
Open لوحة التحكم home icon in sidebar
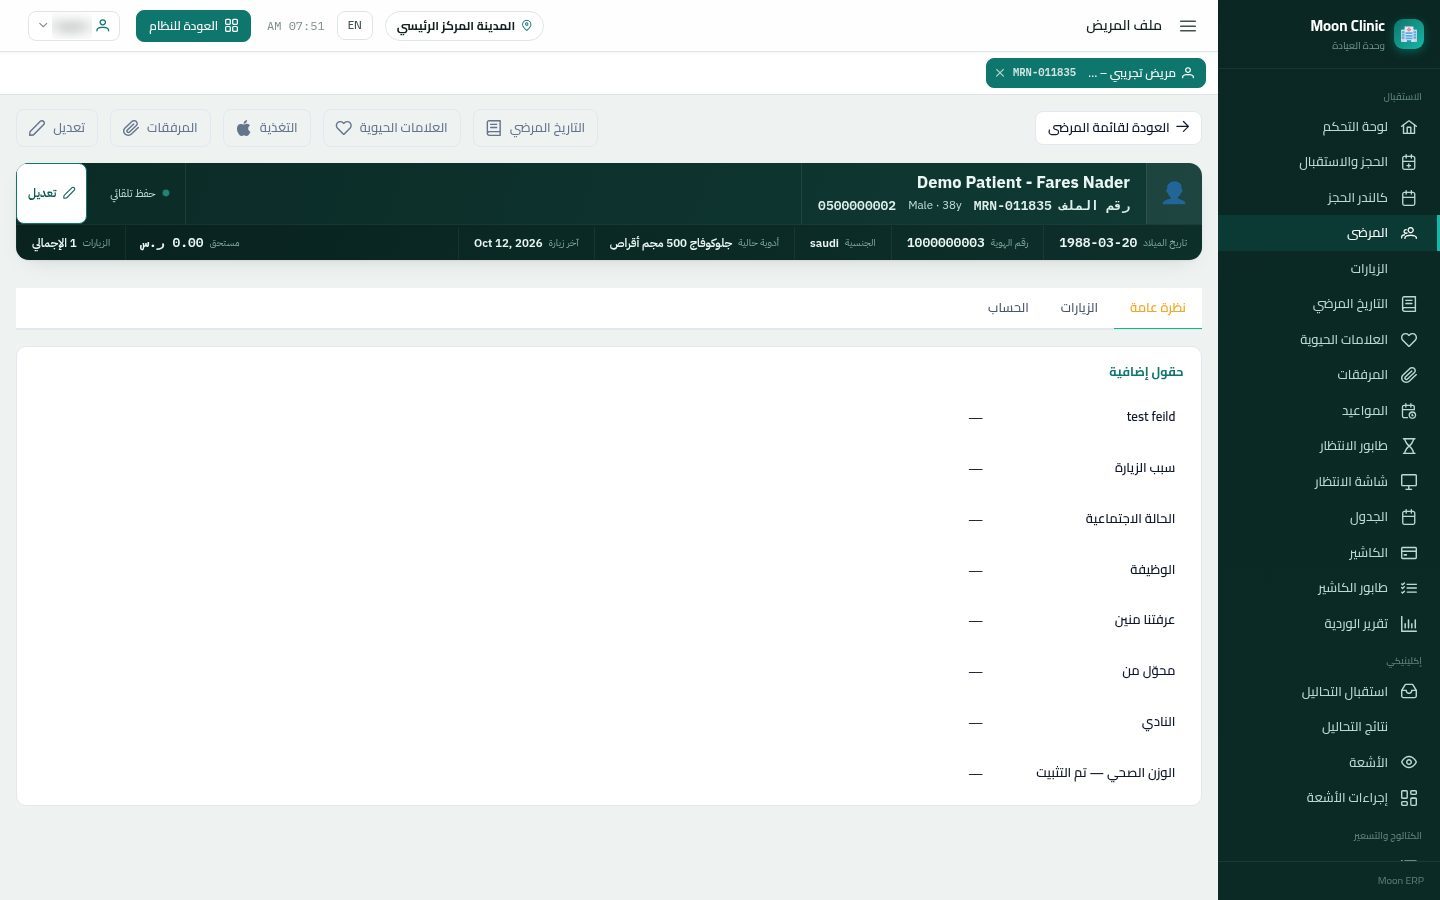(x=1409, y=127)
